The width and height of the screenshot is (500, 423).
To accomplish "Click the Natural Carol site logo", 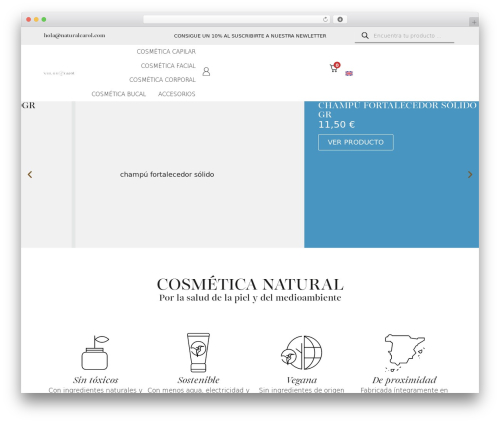I will click(59, 73).
